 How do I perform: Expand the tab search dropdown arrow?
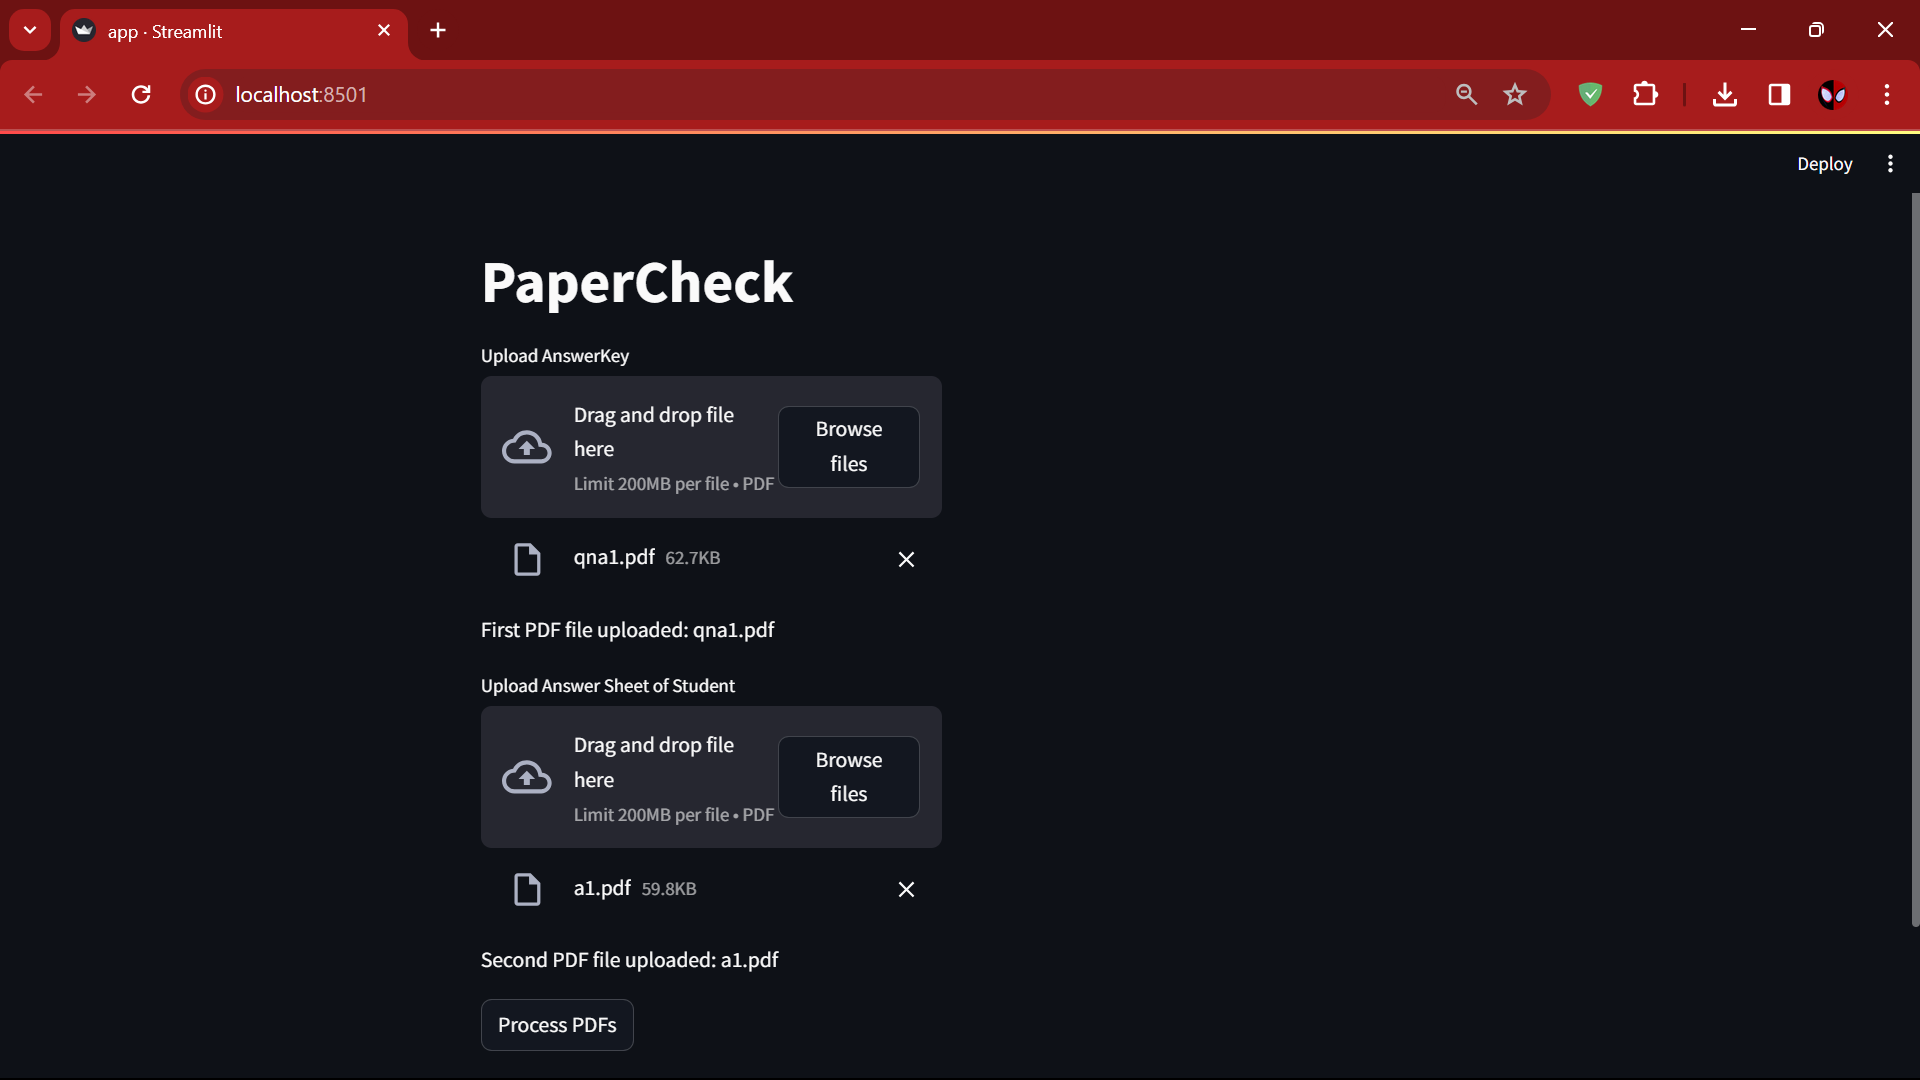pos(30,30)
